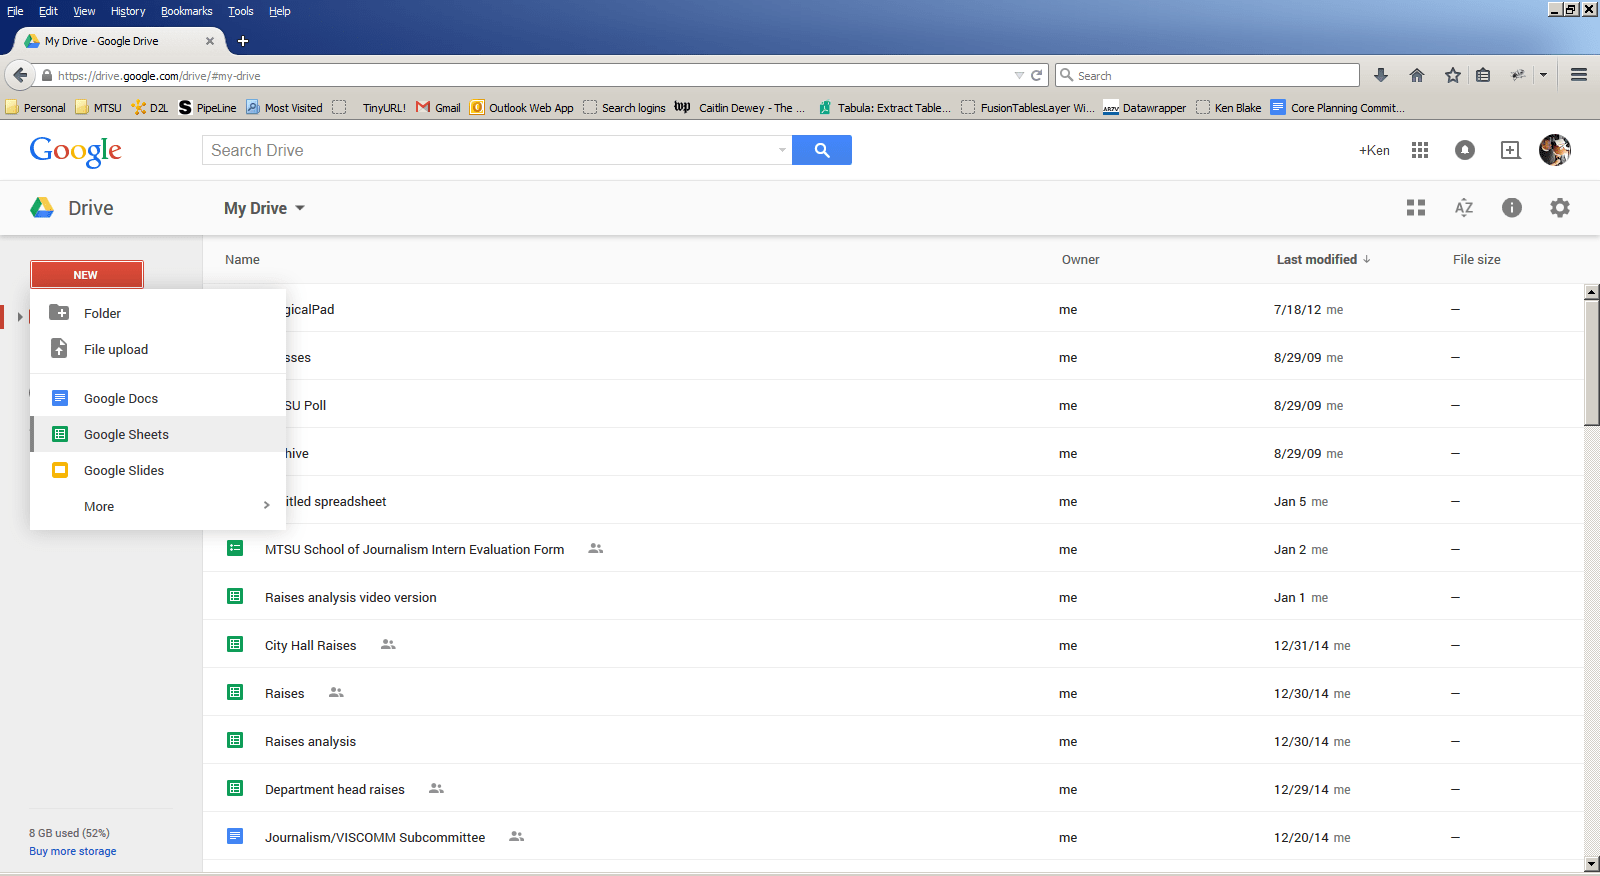Viewport: 1600px width, 876px height.
Task: Click the red NEW button
Action: pos(86,274)
